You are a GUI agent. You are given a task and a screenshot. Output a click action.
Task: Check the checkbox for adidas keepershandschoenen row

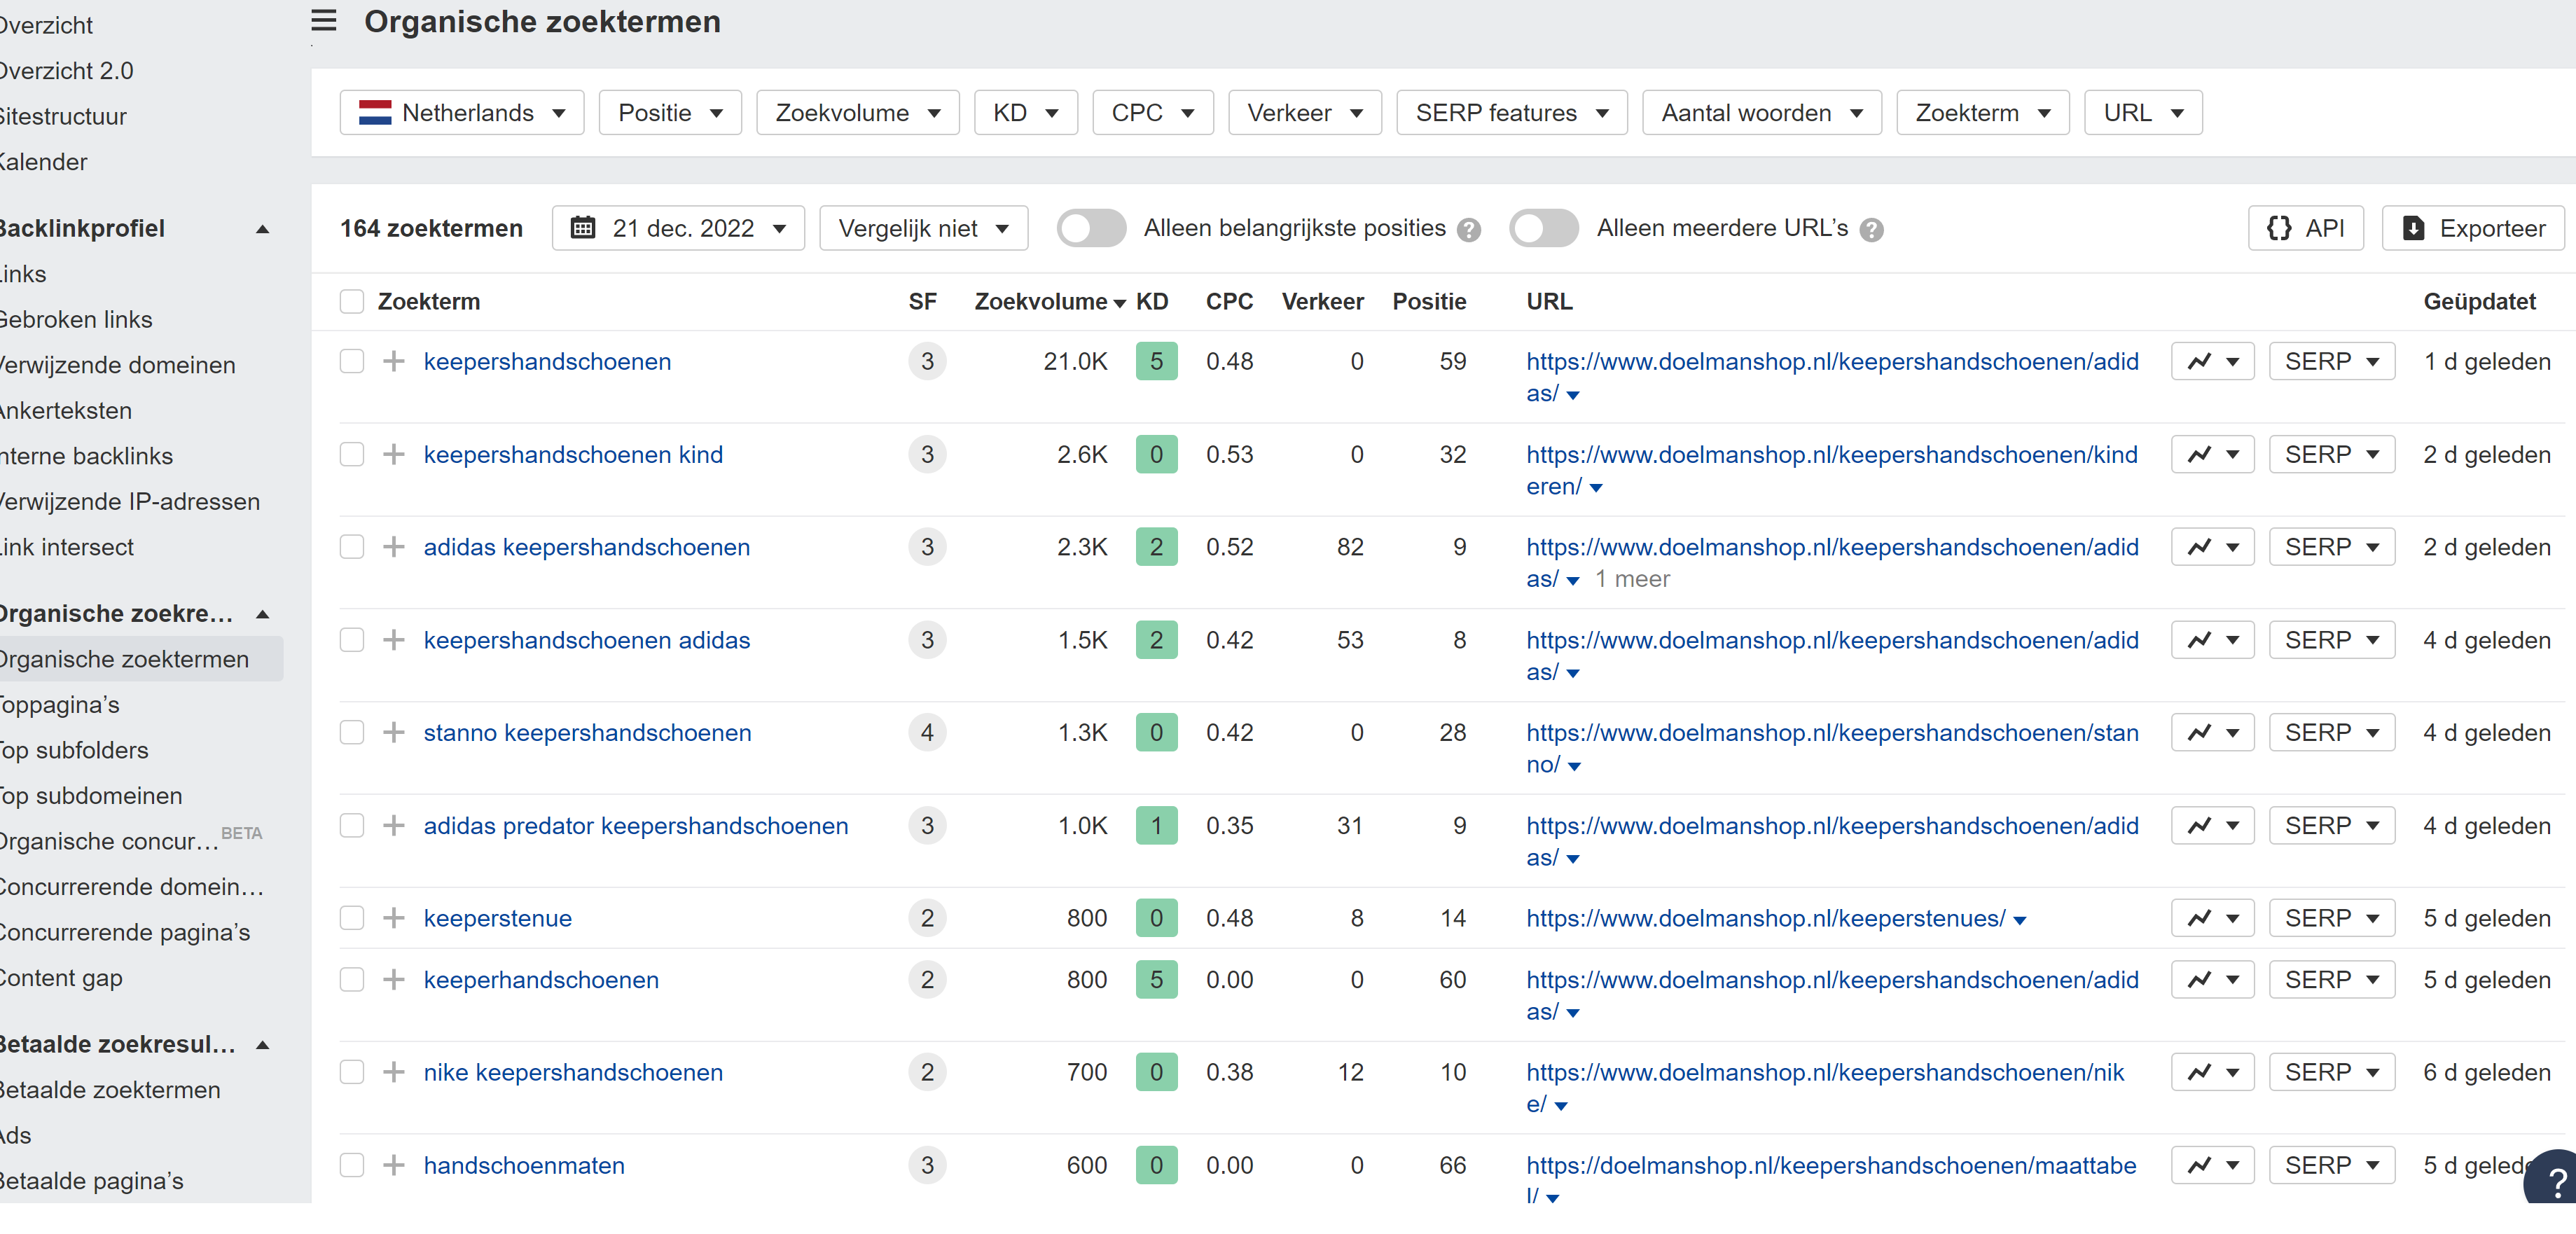[352, 547]
